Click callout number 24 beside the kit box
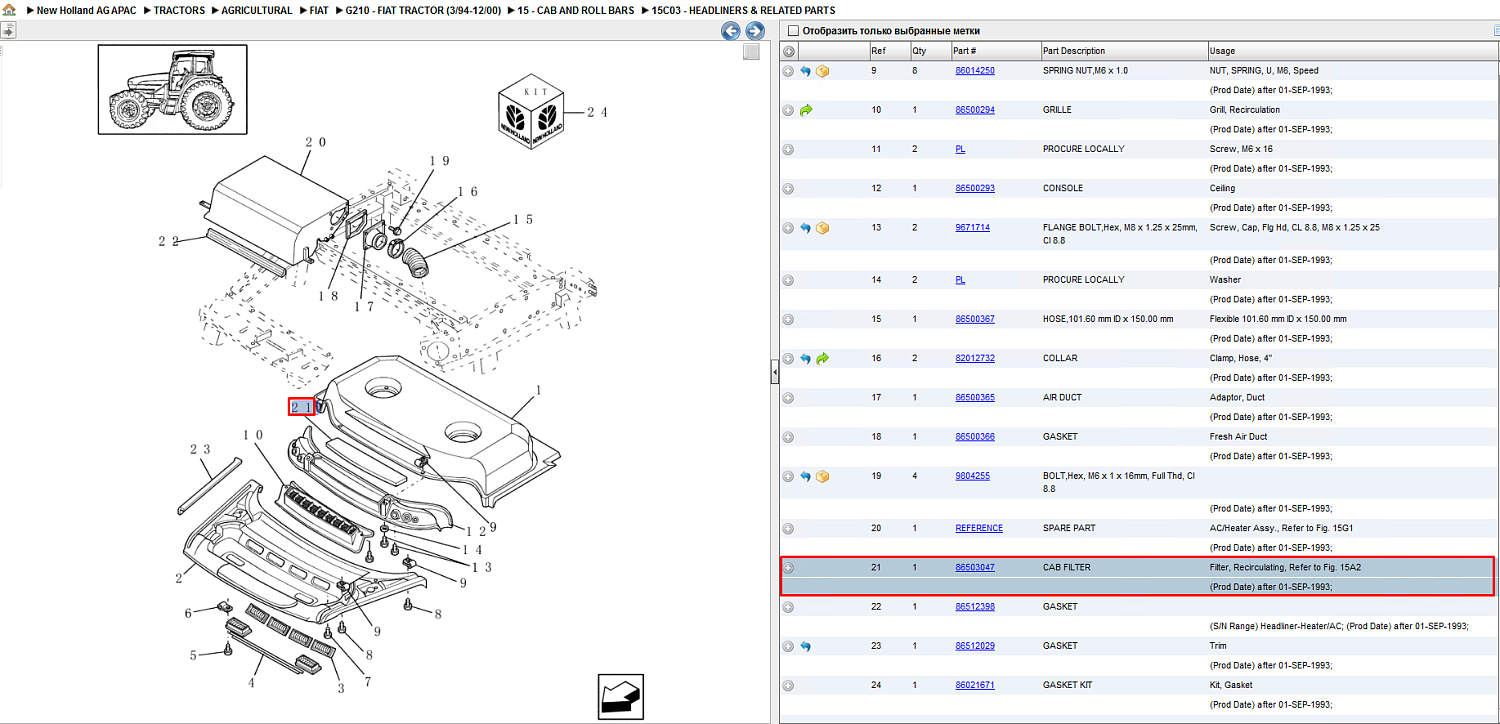This screenshot has width=1500, height=724. [x=597, y=113]
